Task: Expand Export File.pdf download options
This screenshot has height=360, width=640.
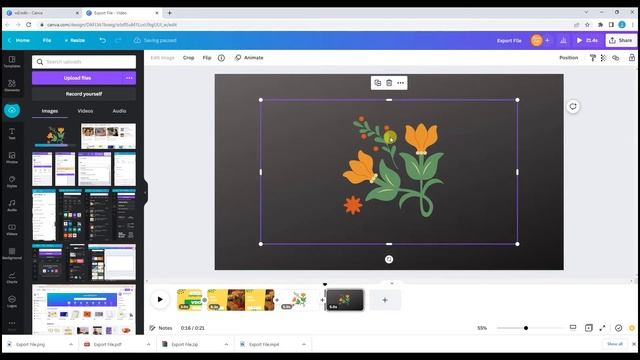Action: point(148,344)
